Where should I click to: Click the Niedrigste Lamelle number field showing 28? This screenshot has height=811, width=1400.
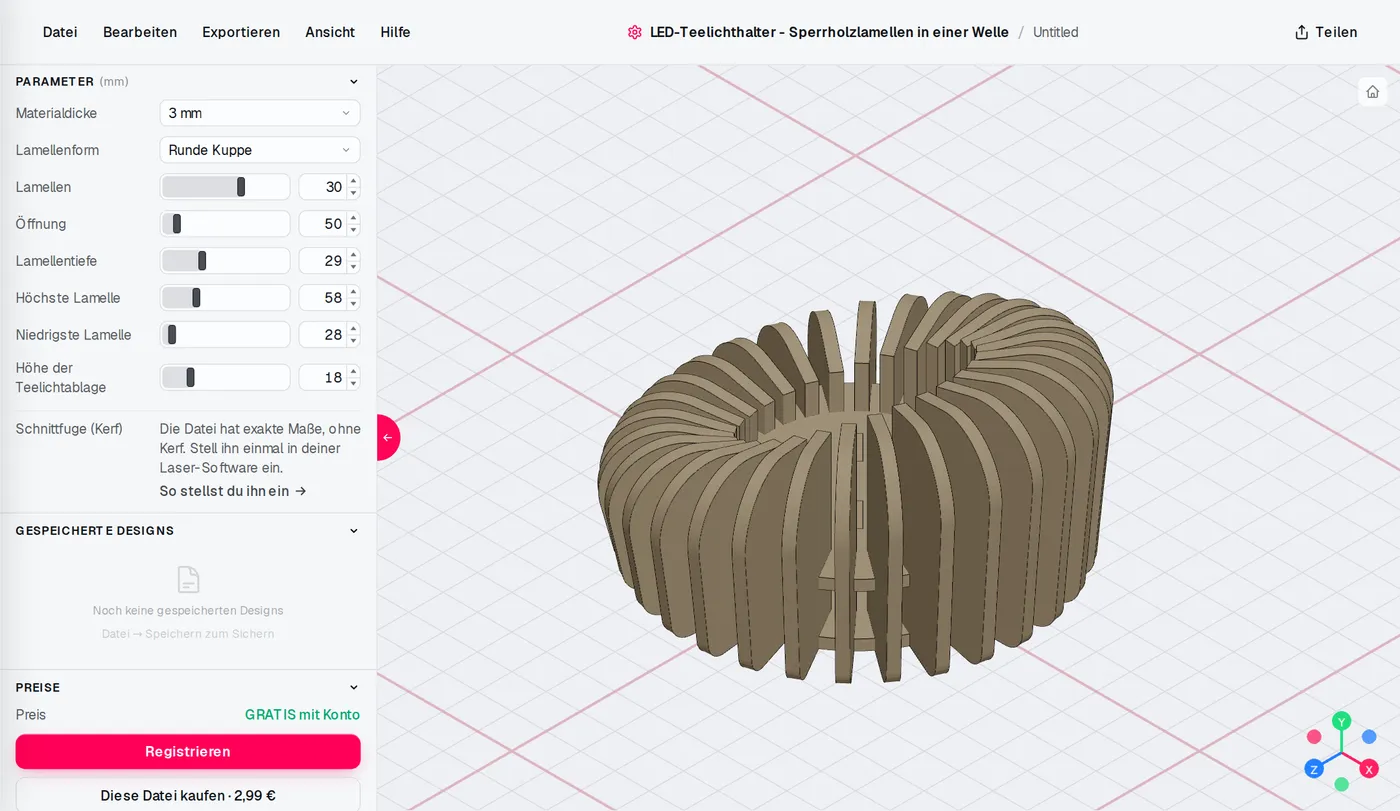[323, 335]
